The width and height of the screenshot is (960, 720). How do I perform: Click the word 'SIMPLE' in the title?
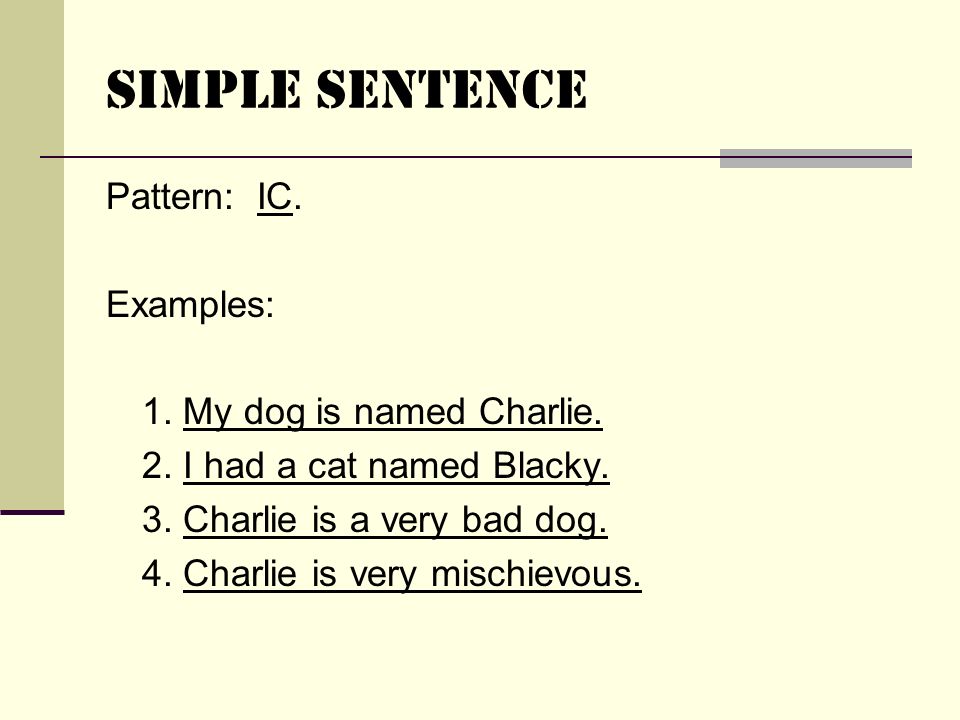[x=204, y=89]
